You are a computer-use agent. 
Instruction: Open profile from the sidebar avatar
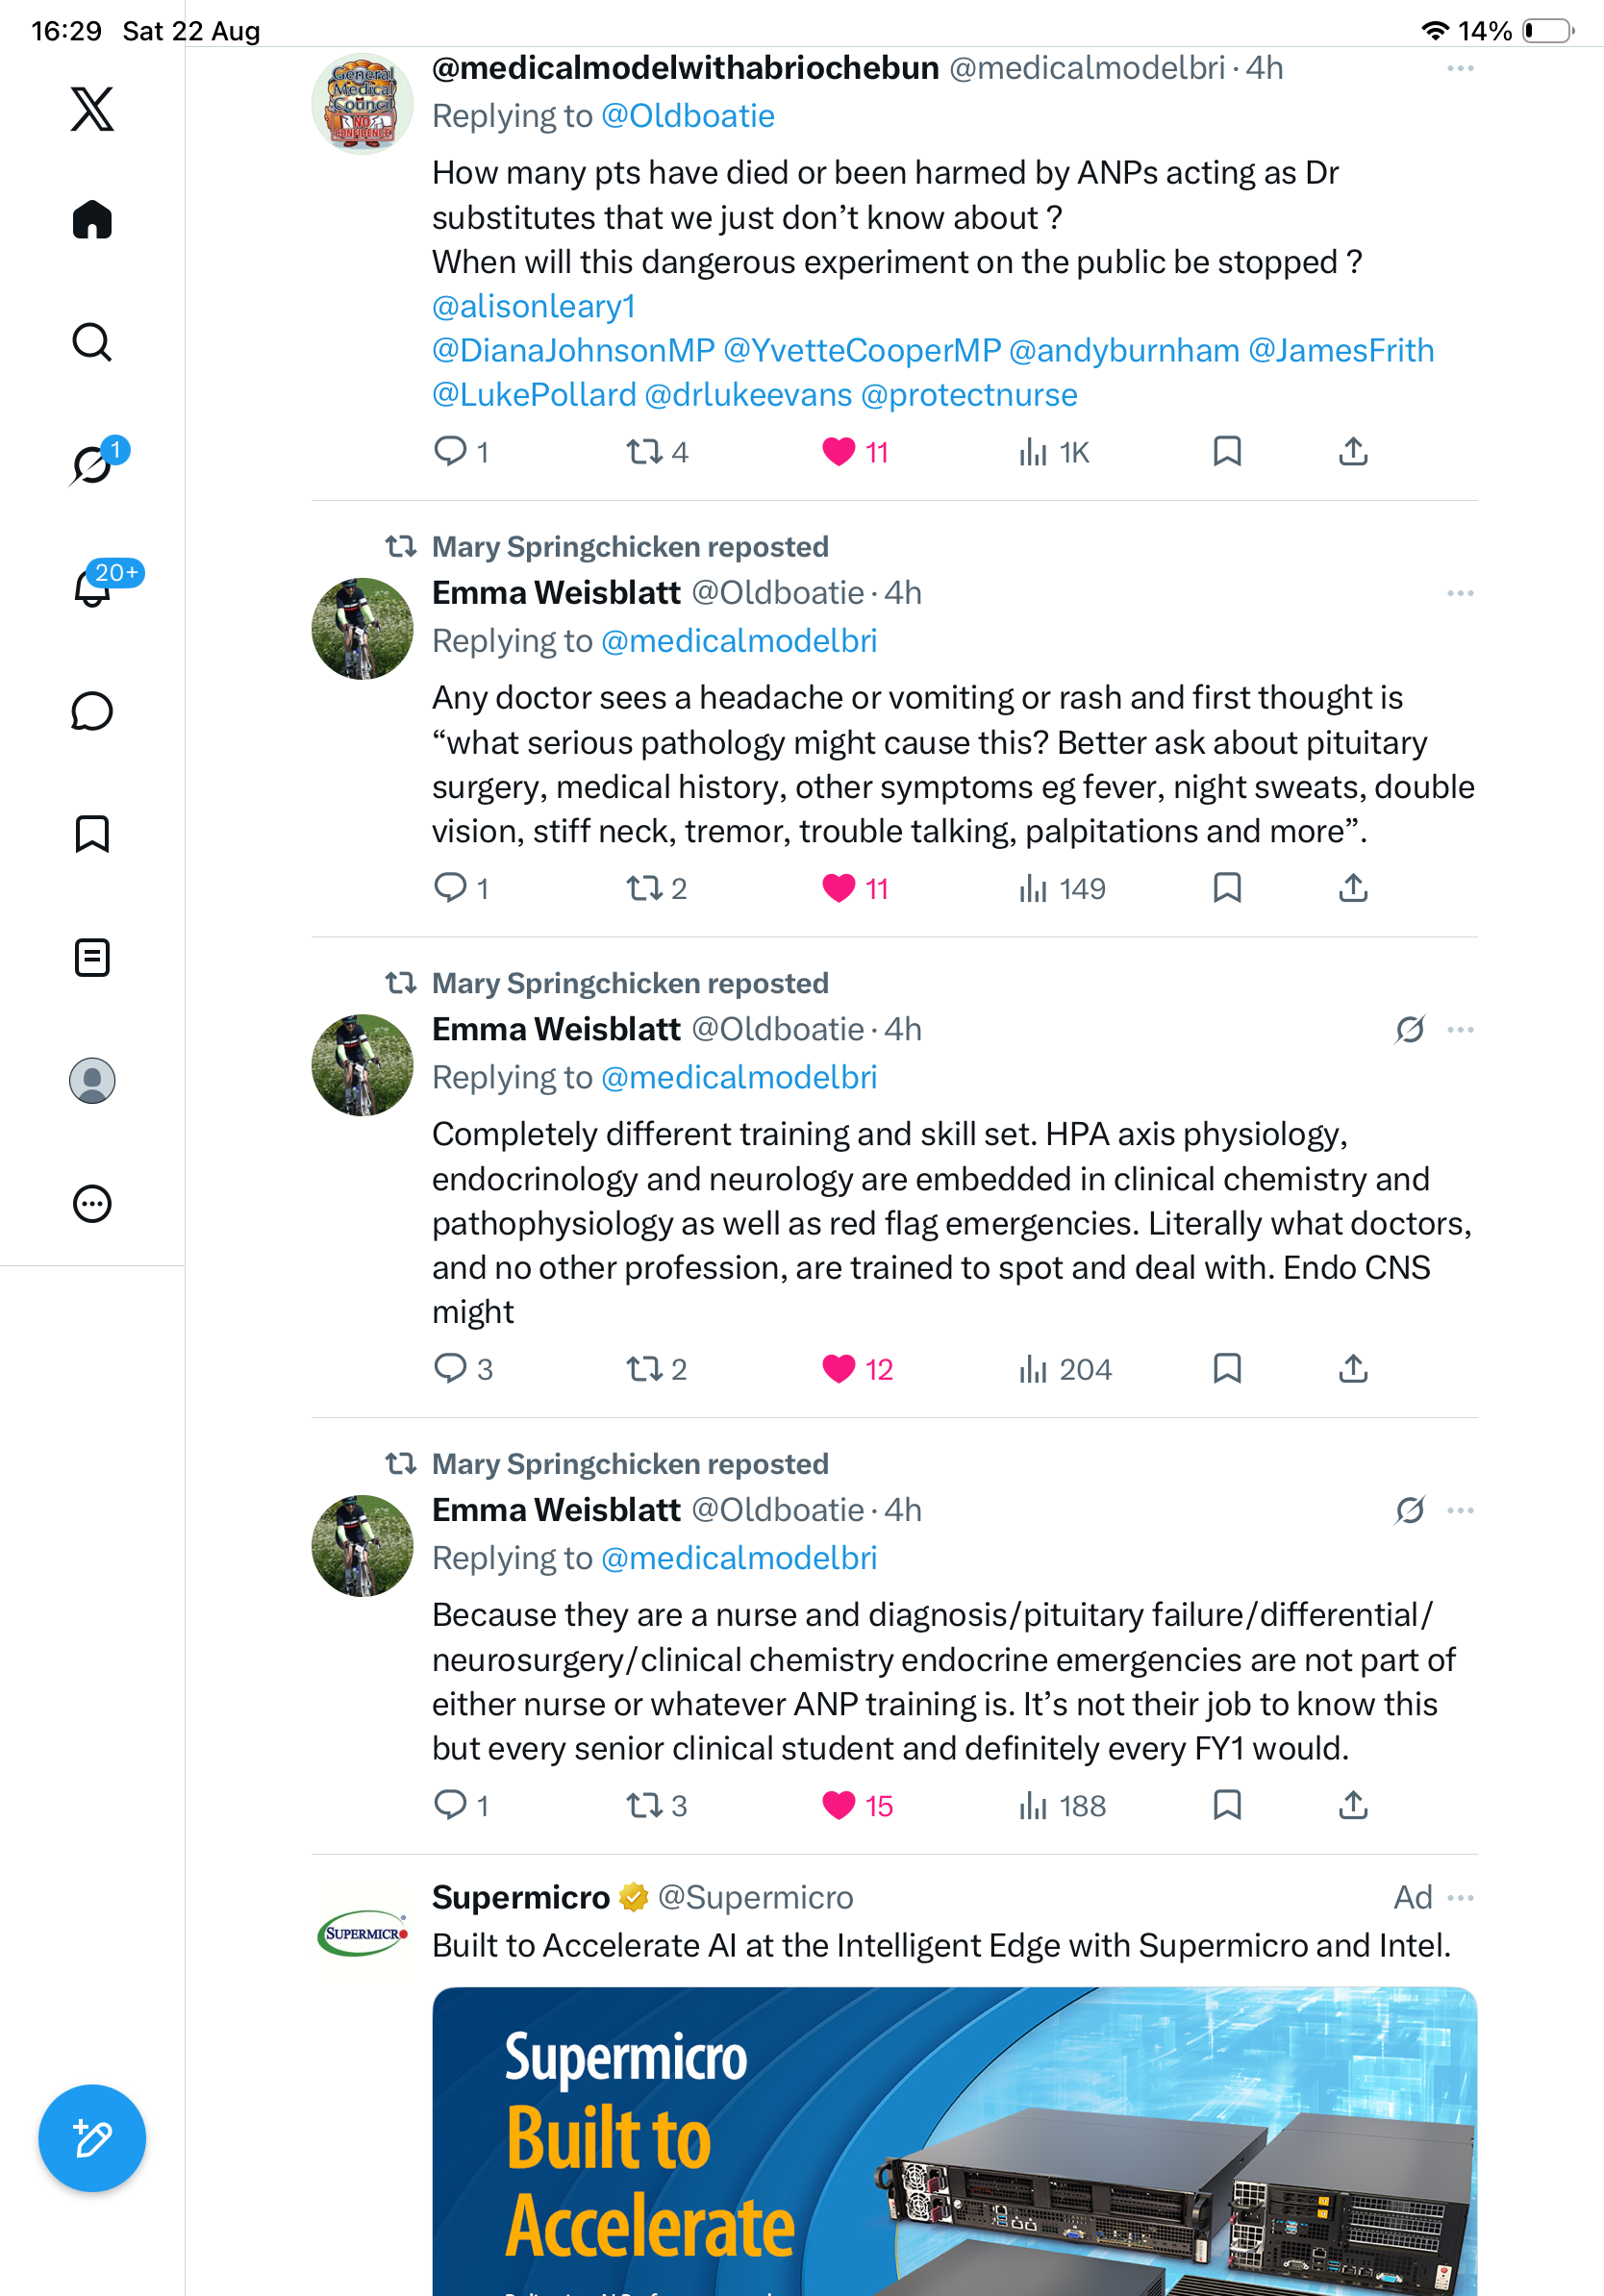point(92,1080)
